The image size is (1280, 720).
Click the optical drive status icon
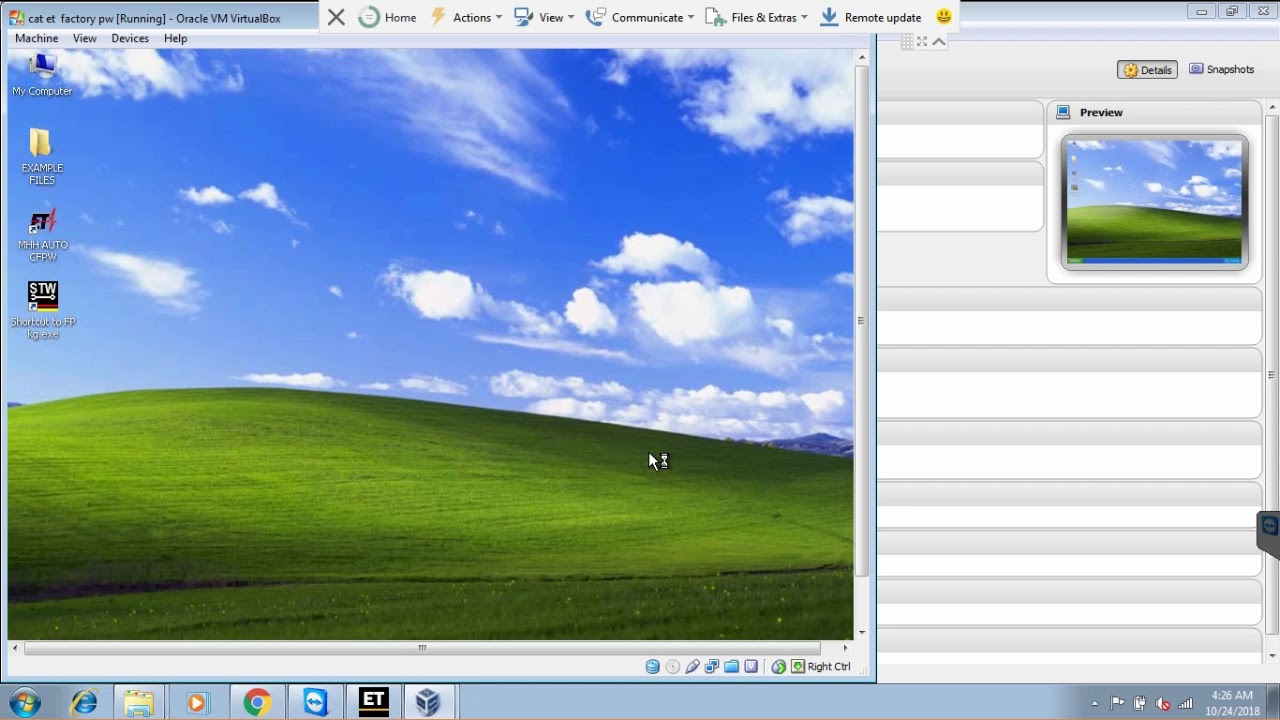click(672, 667)
